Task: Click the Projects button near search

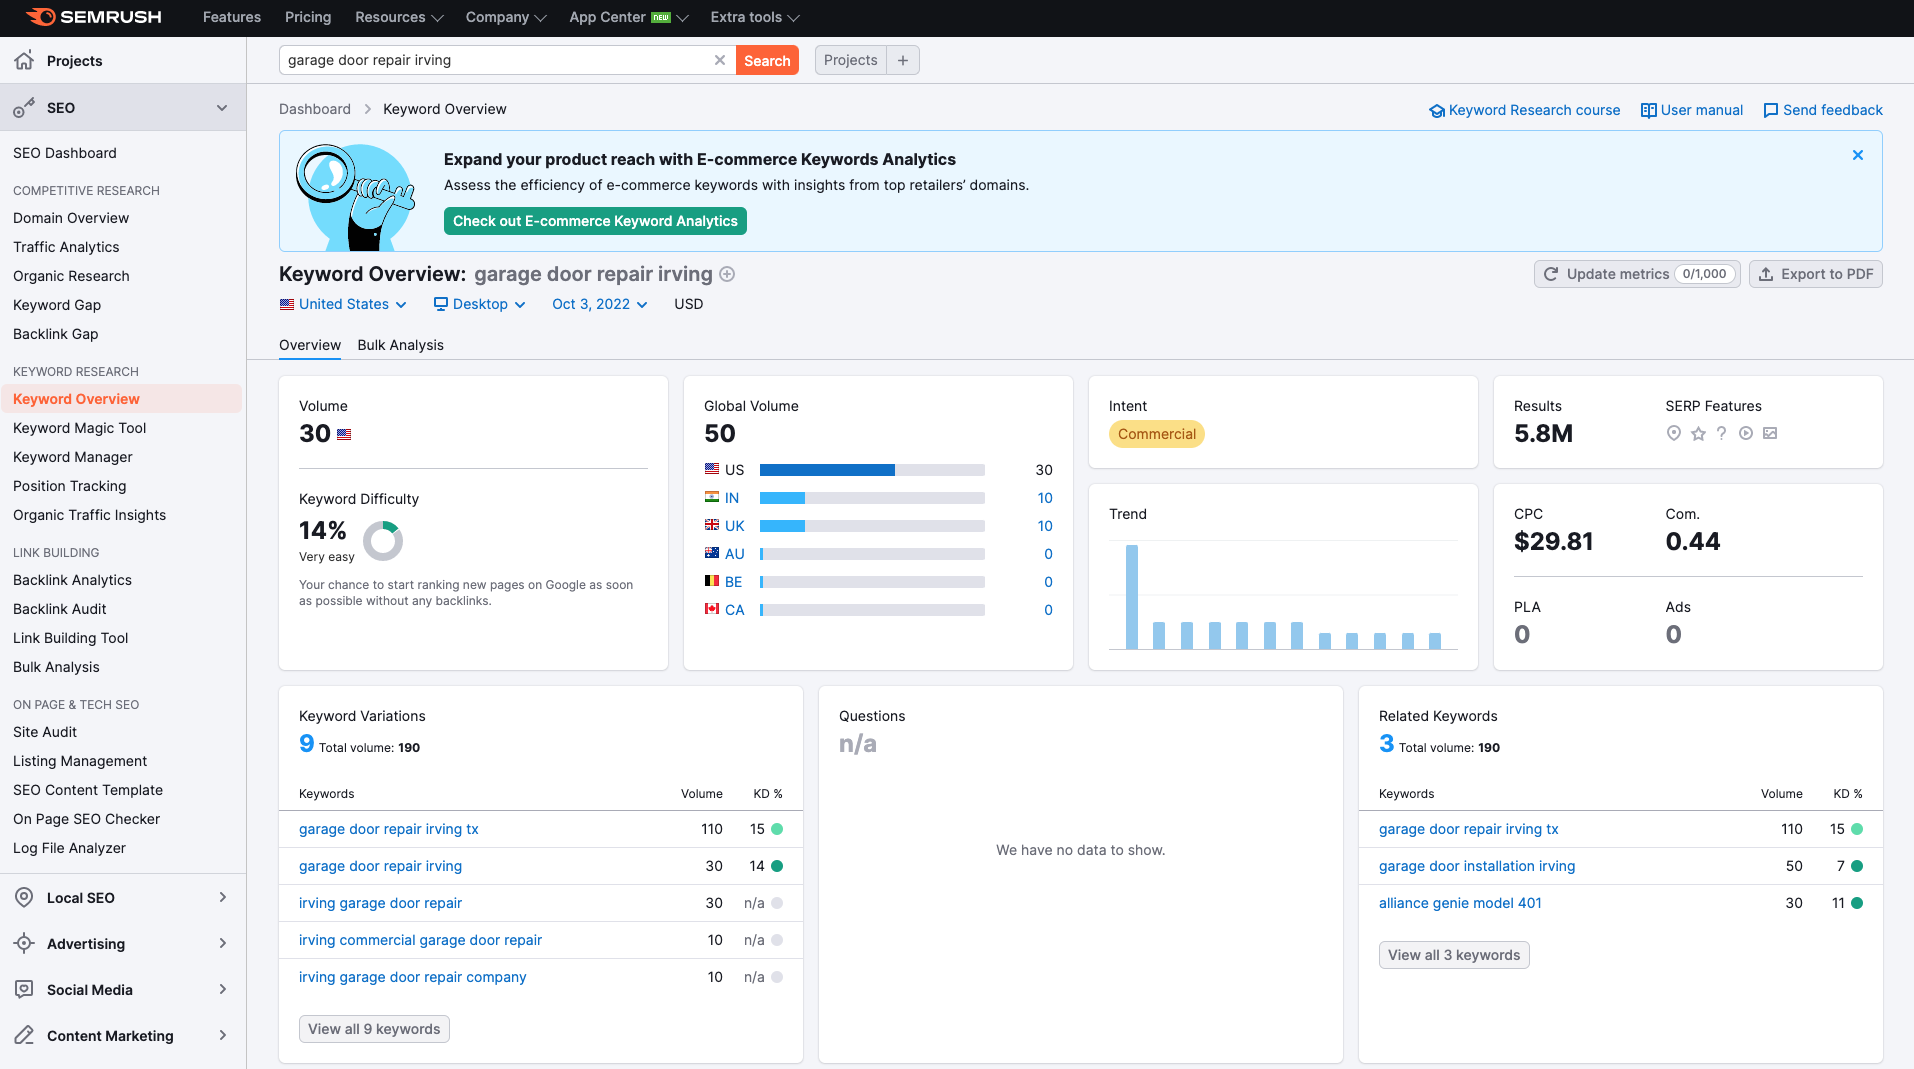Action: [x=850, y=60]
